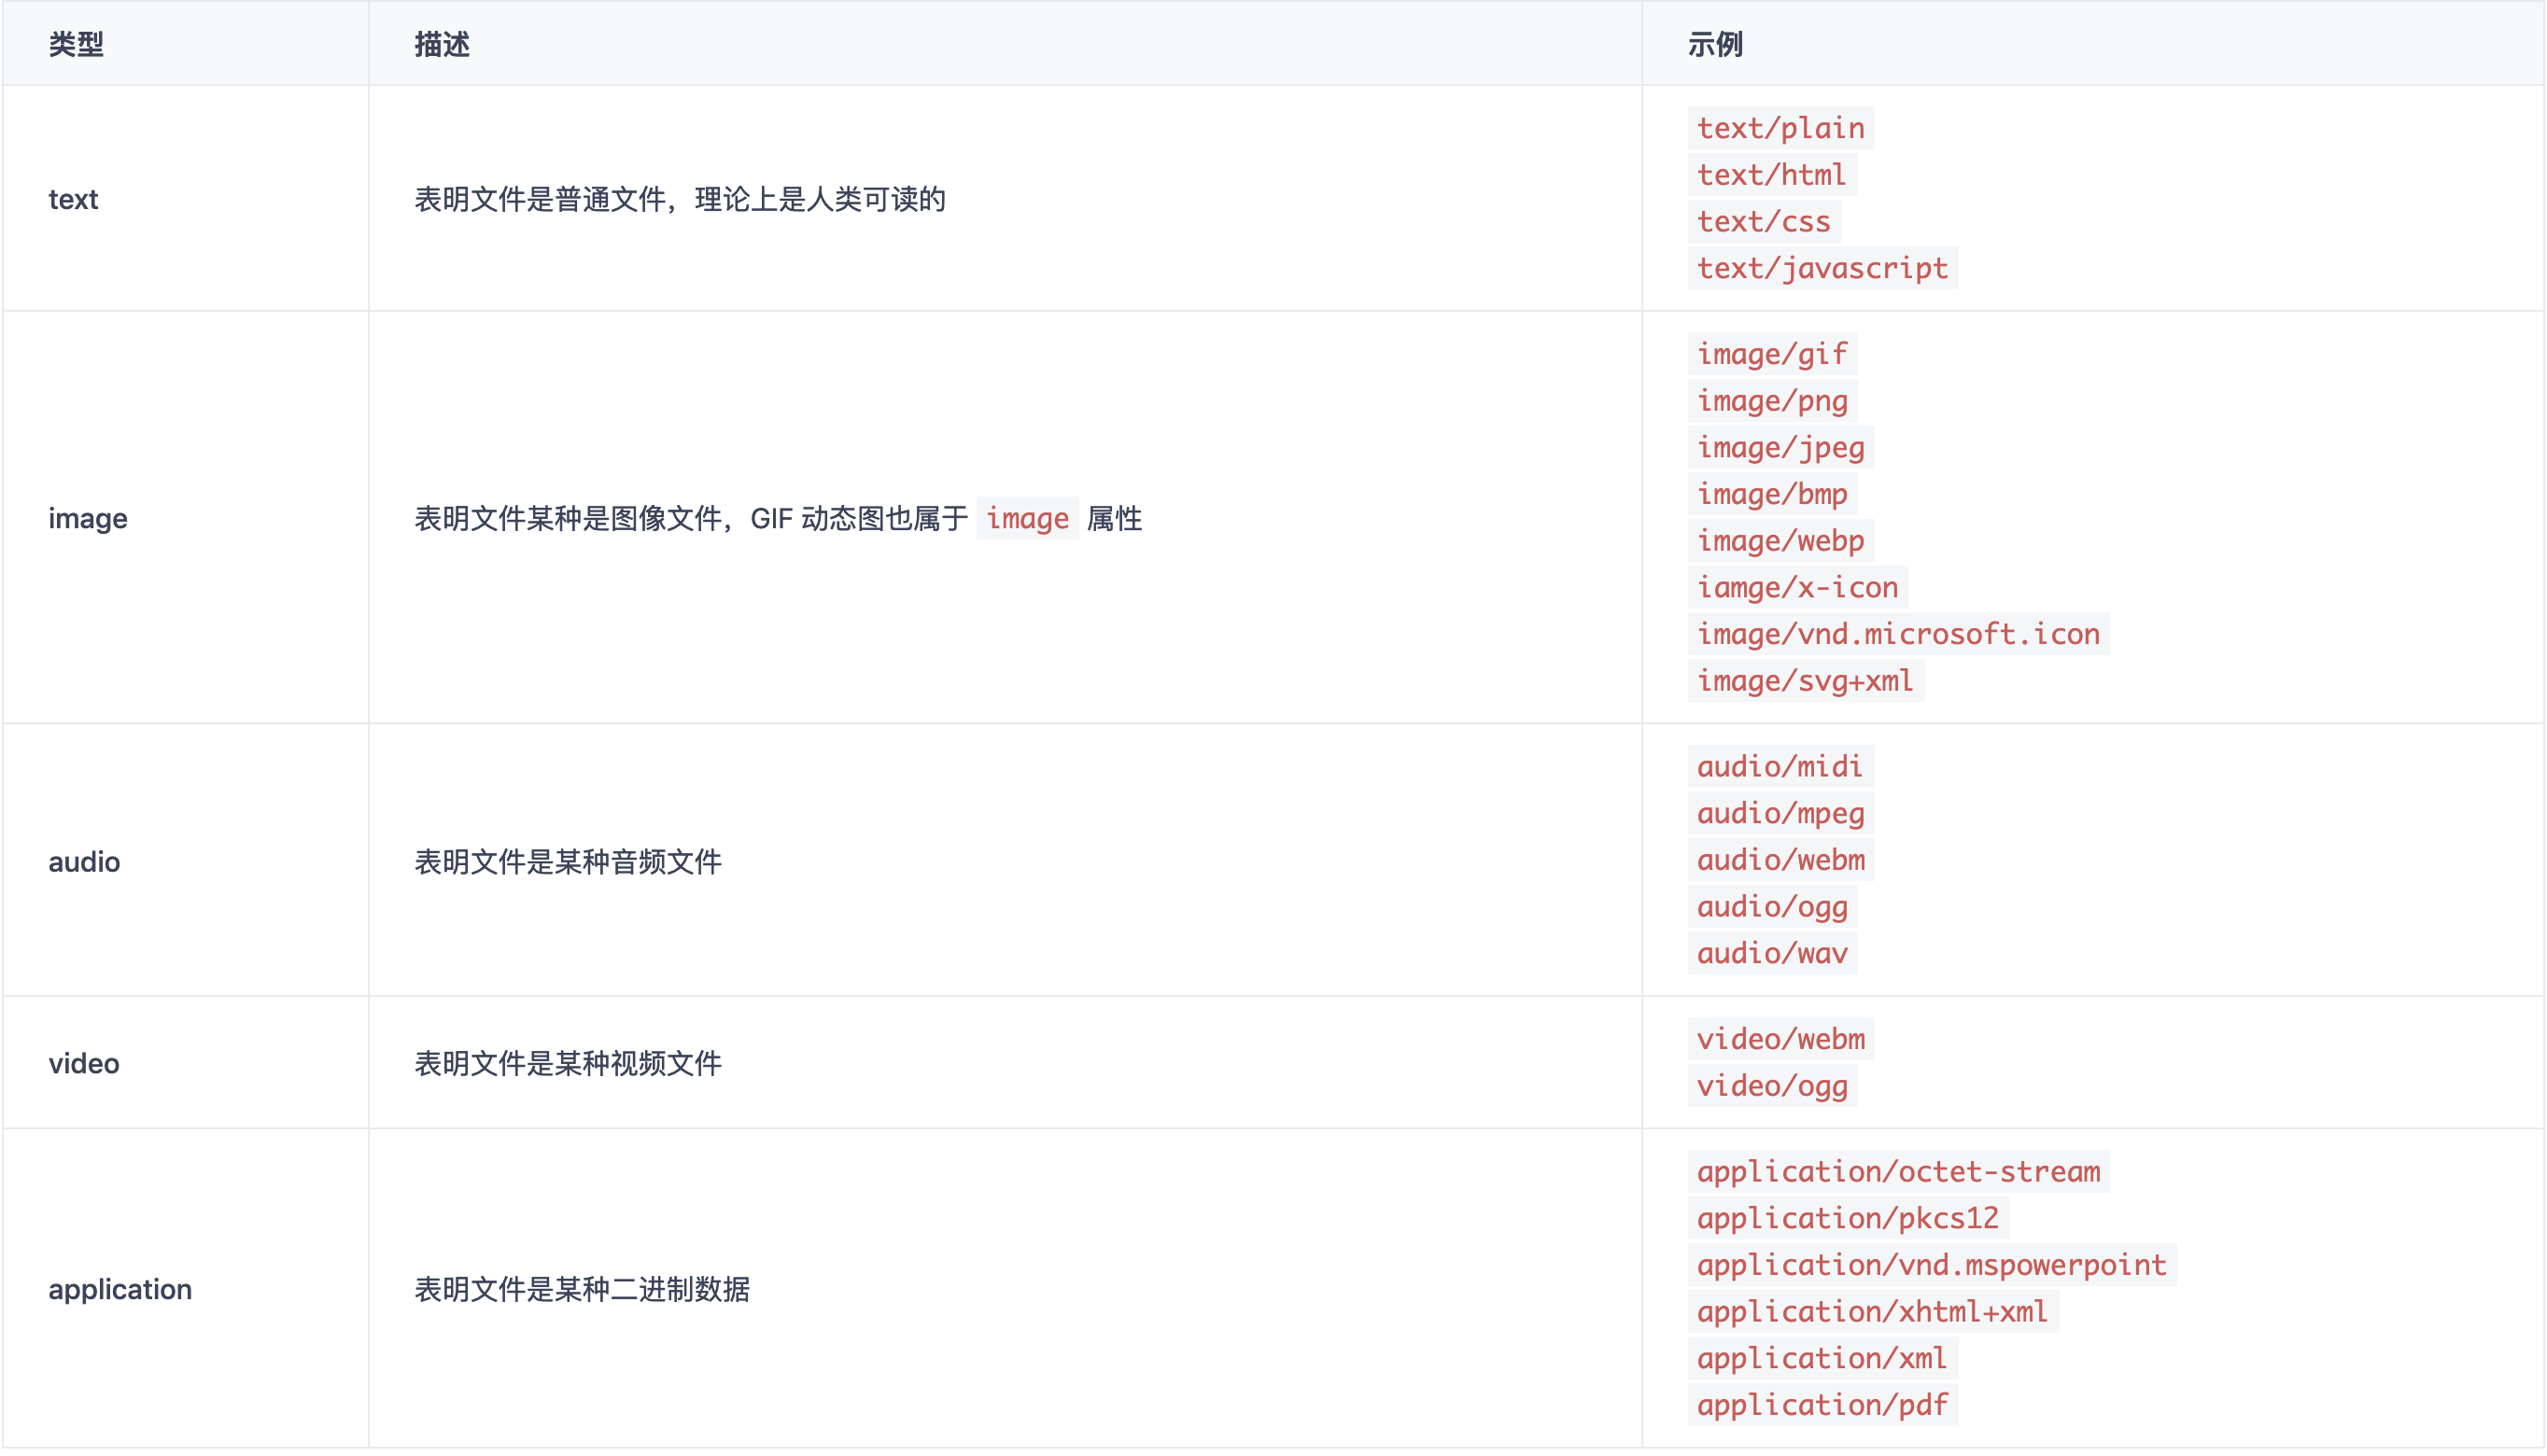The width and height of the screenshot is (2547, 1456).
Task: Click the application/vnd.mspowerpoint tag
Action: (1931, 1265)
